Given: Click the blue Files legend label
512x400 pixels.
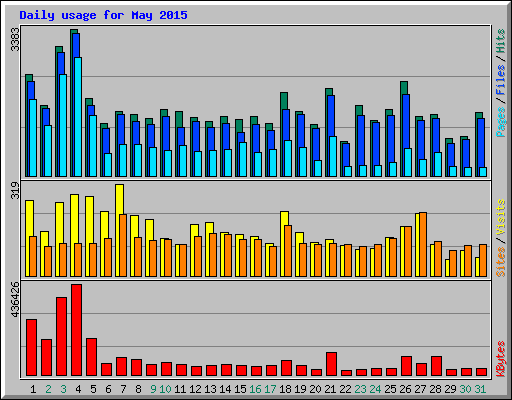Looking at the screenshot, I should [500, 80].
